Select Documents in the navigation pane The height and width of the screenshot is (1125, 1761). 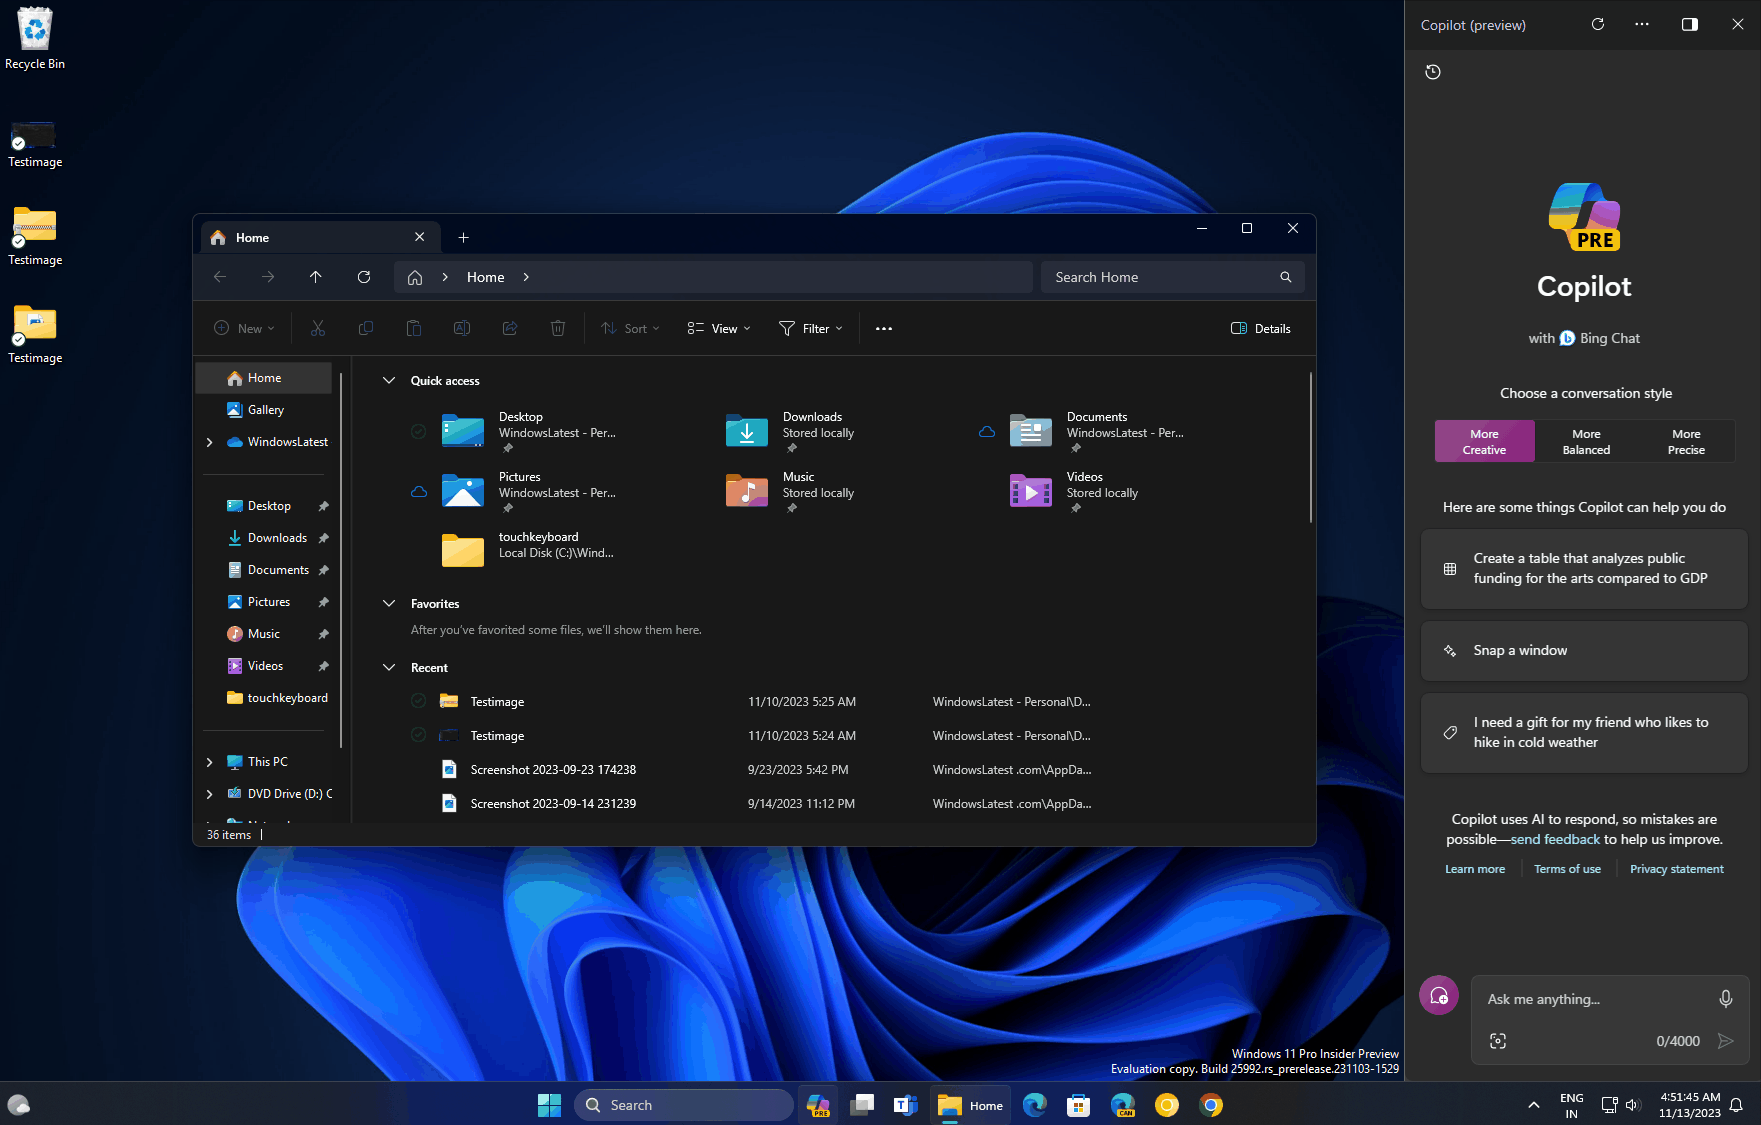tap(264, 570)
